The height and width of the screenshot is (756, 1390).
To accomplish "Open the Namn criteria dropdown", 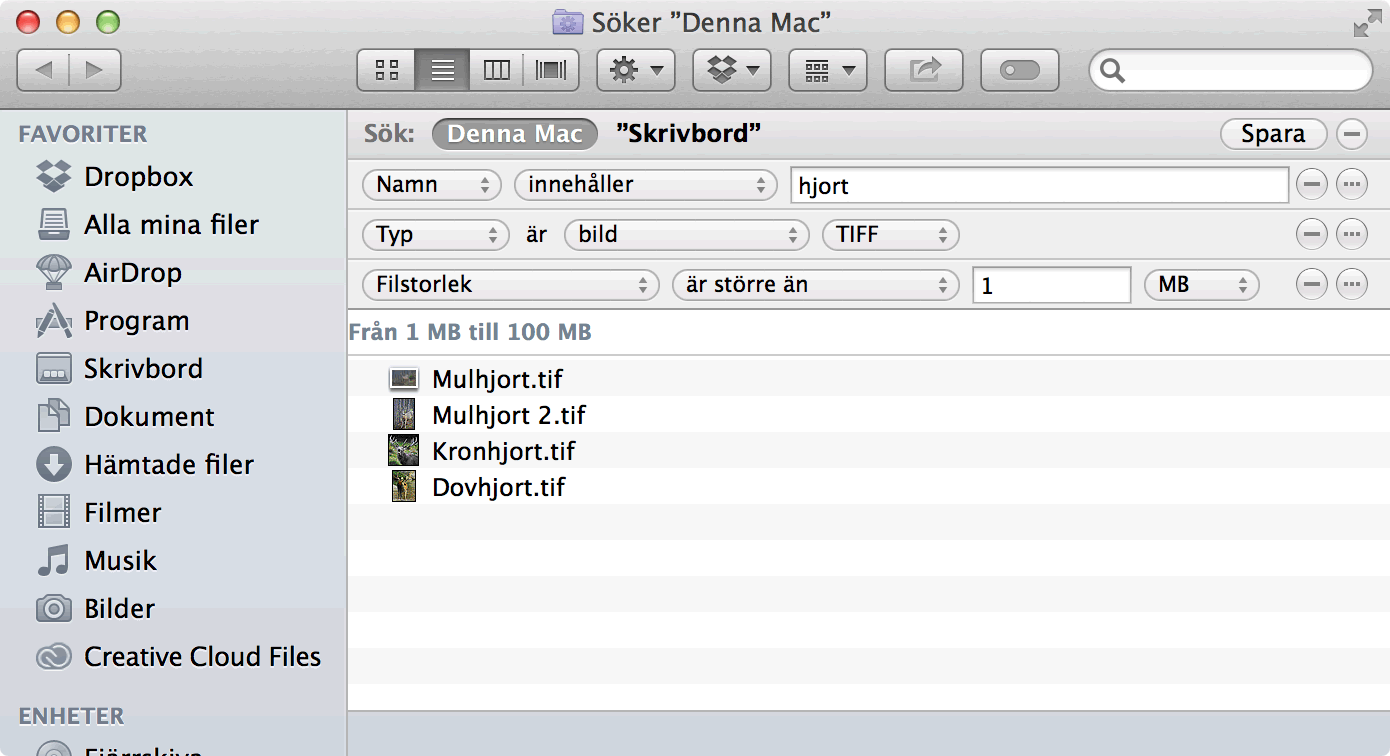I will click(431, 185).
